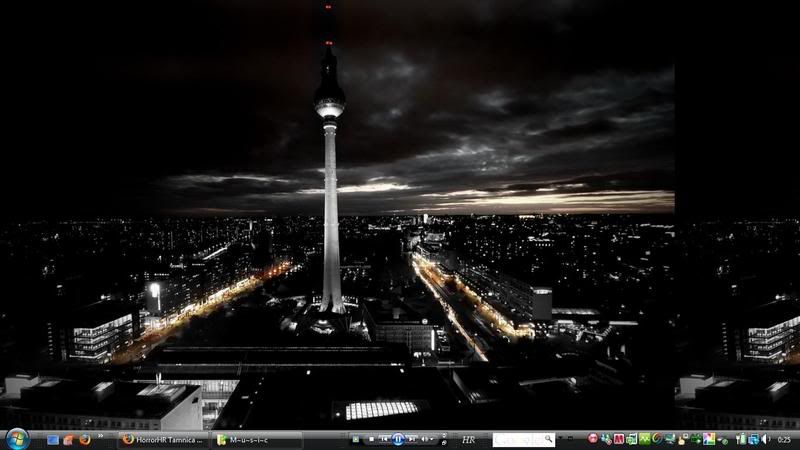Stop playback in the media player toolbar
This screenshot has height=450, width=800.
[x=372, y=439]
